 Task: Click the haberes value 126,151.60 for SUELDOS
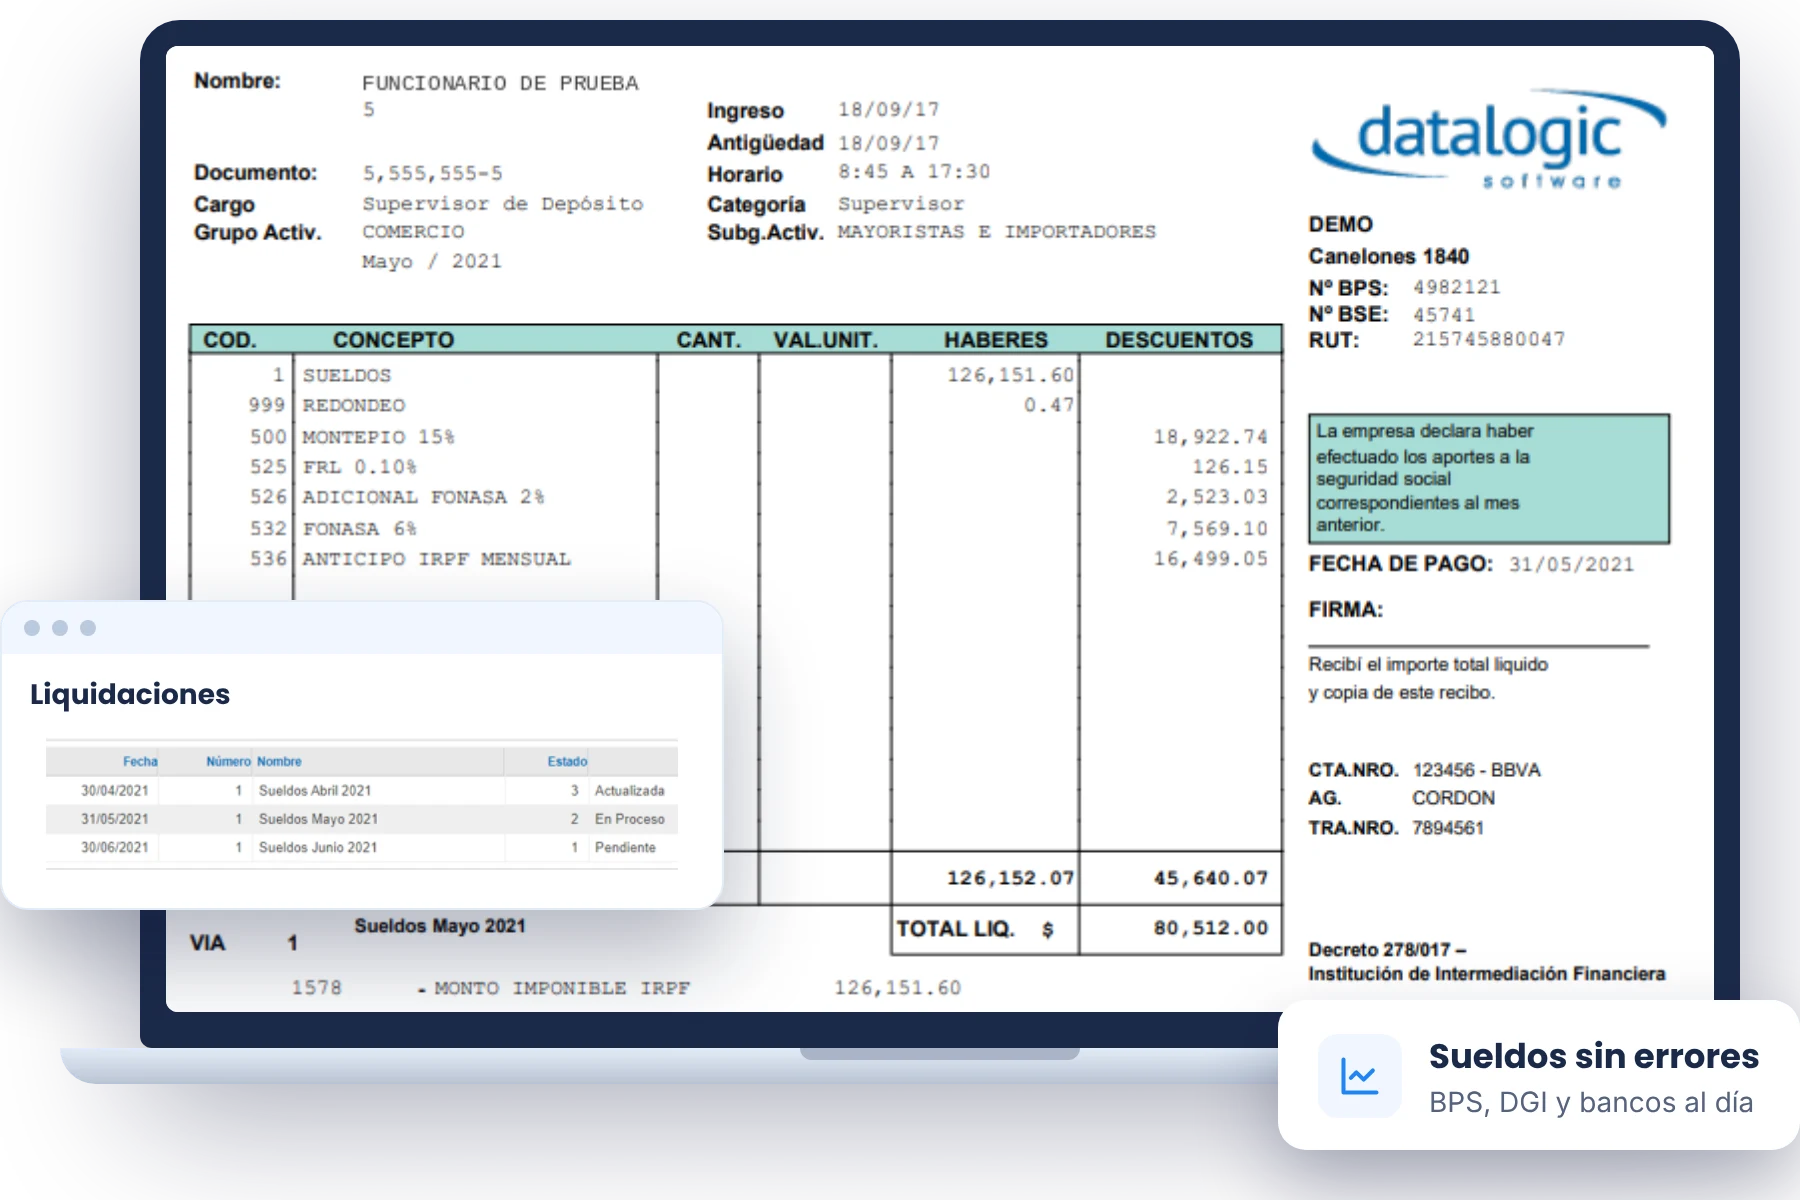(x=1010, y=375)
